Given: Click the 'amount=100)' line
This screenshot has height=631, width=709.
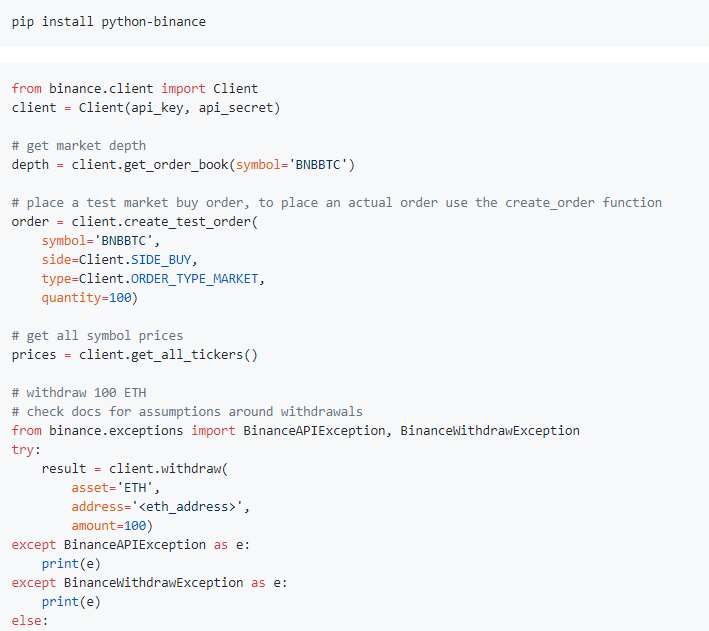Looking at the screenshot, I should click(112, 526).
